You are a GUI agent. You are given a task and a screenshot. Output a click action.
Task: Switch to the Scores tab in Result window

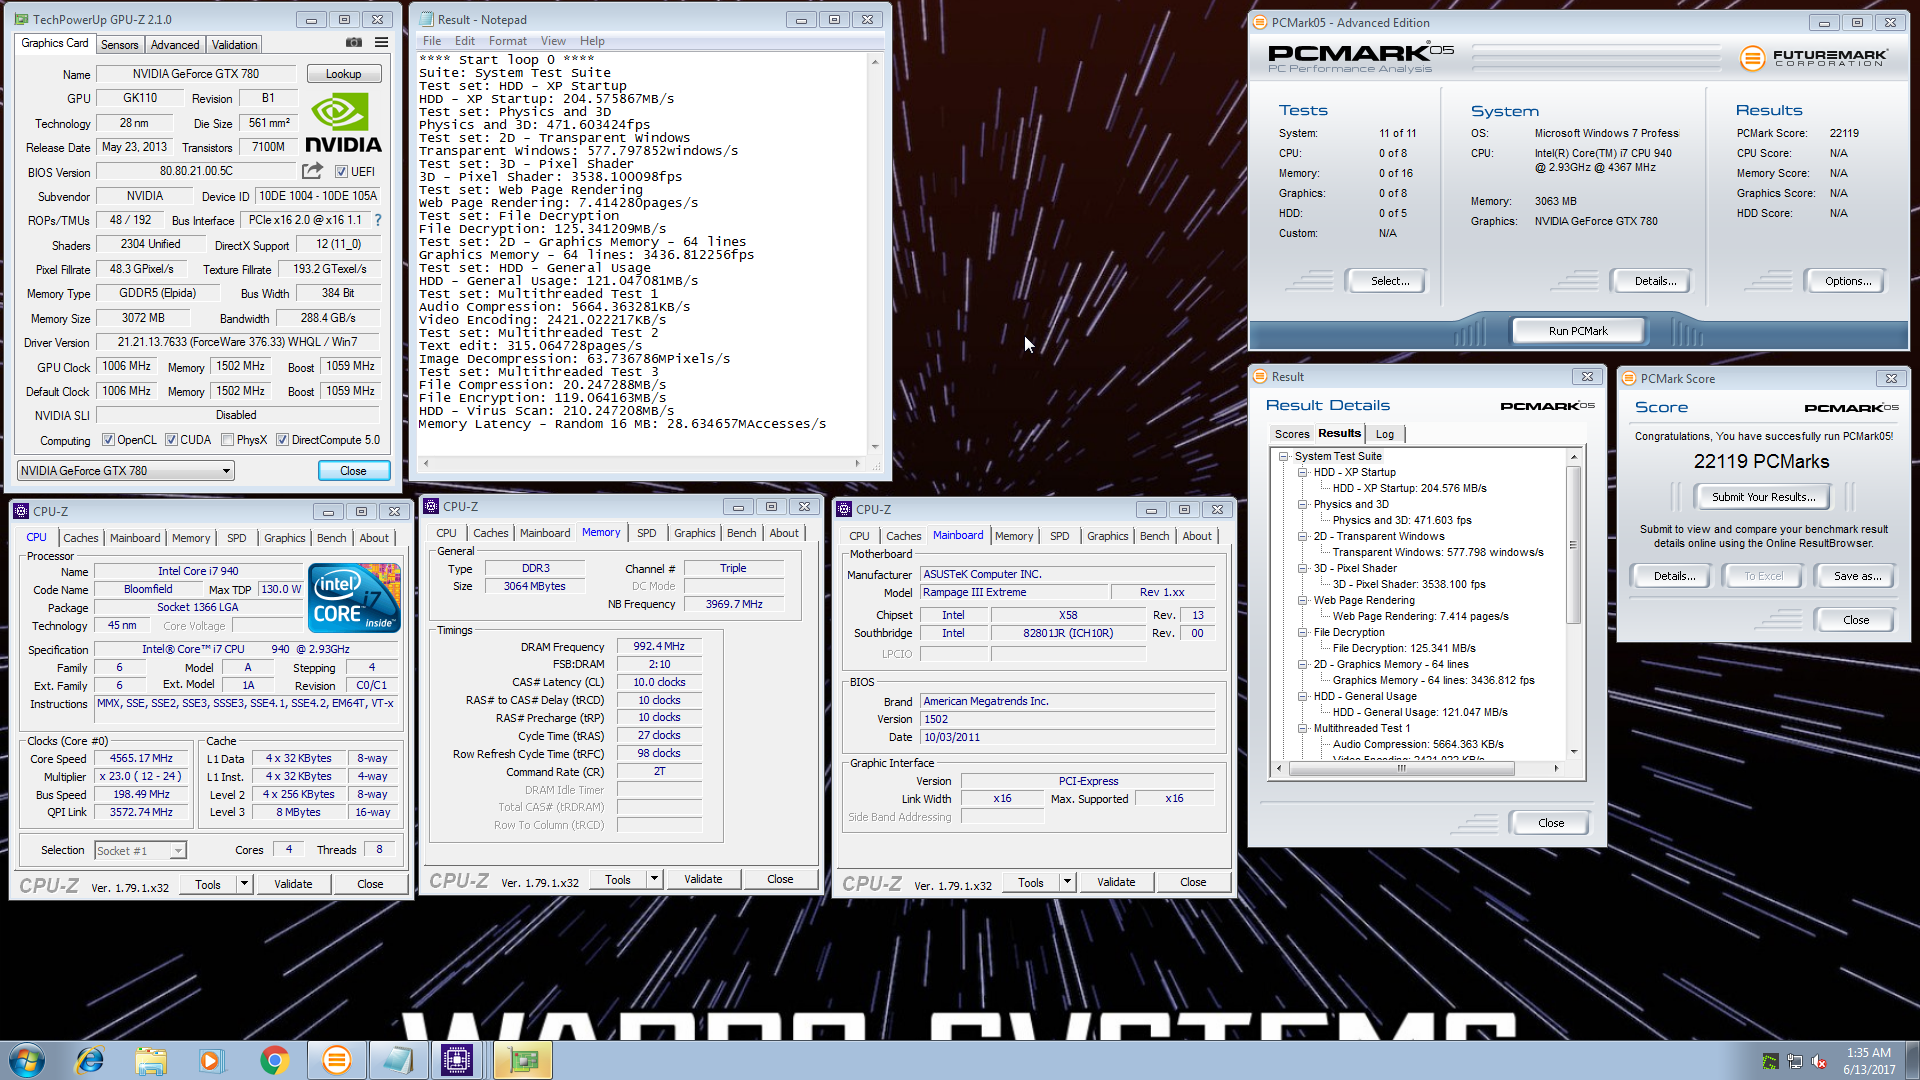point(1292,434)
